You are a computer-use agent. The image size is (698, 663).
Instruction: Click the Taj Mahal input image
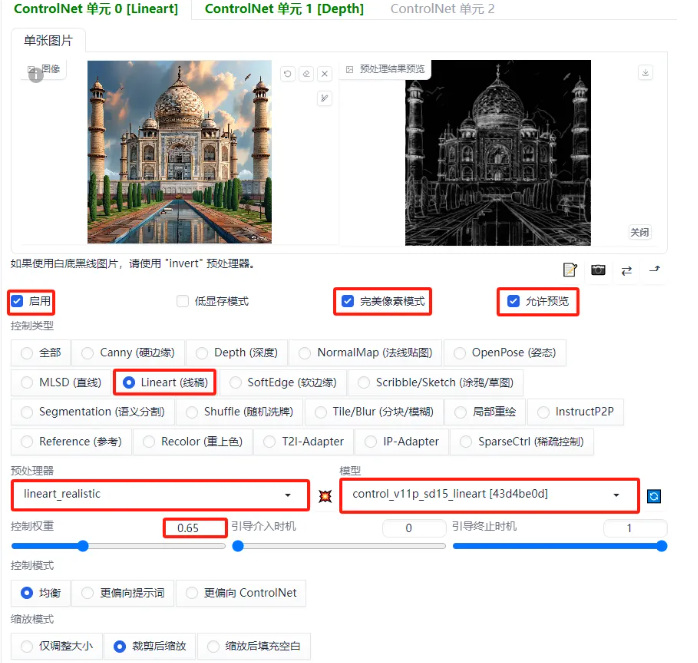[x=179, y=152]
